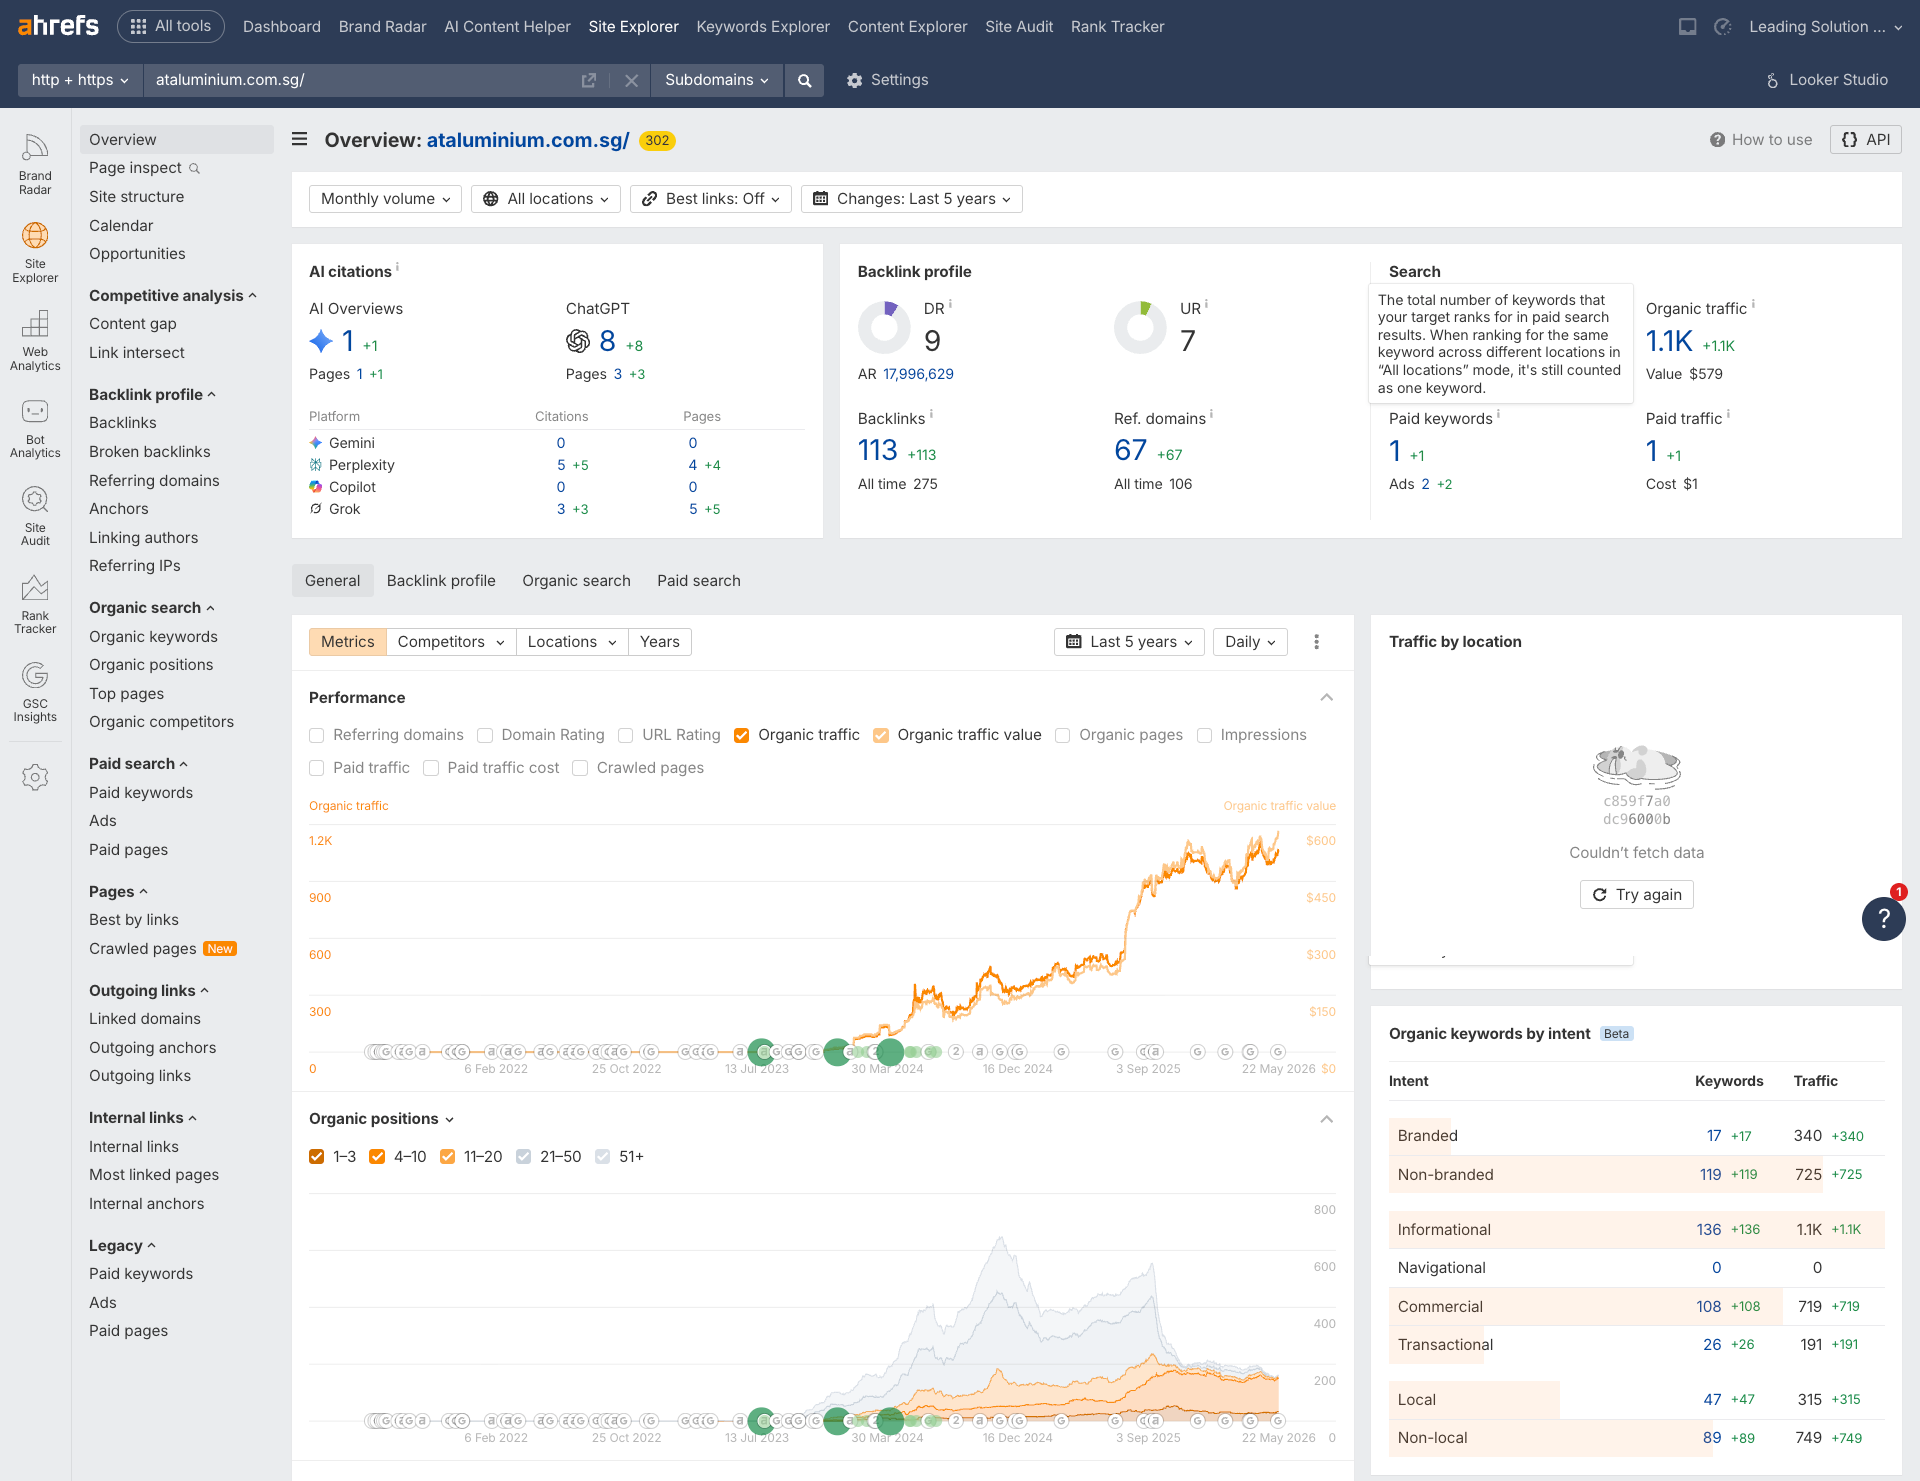This screenshot has height=1481, width=1920.
Task: Click the API button
Action: coord(1866,140)
